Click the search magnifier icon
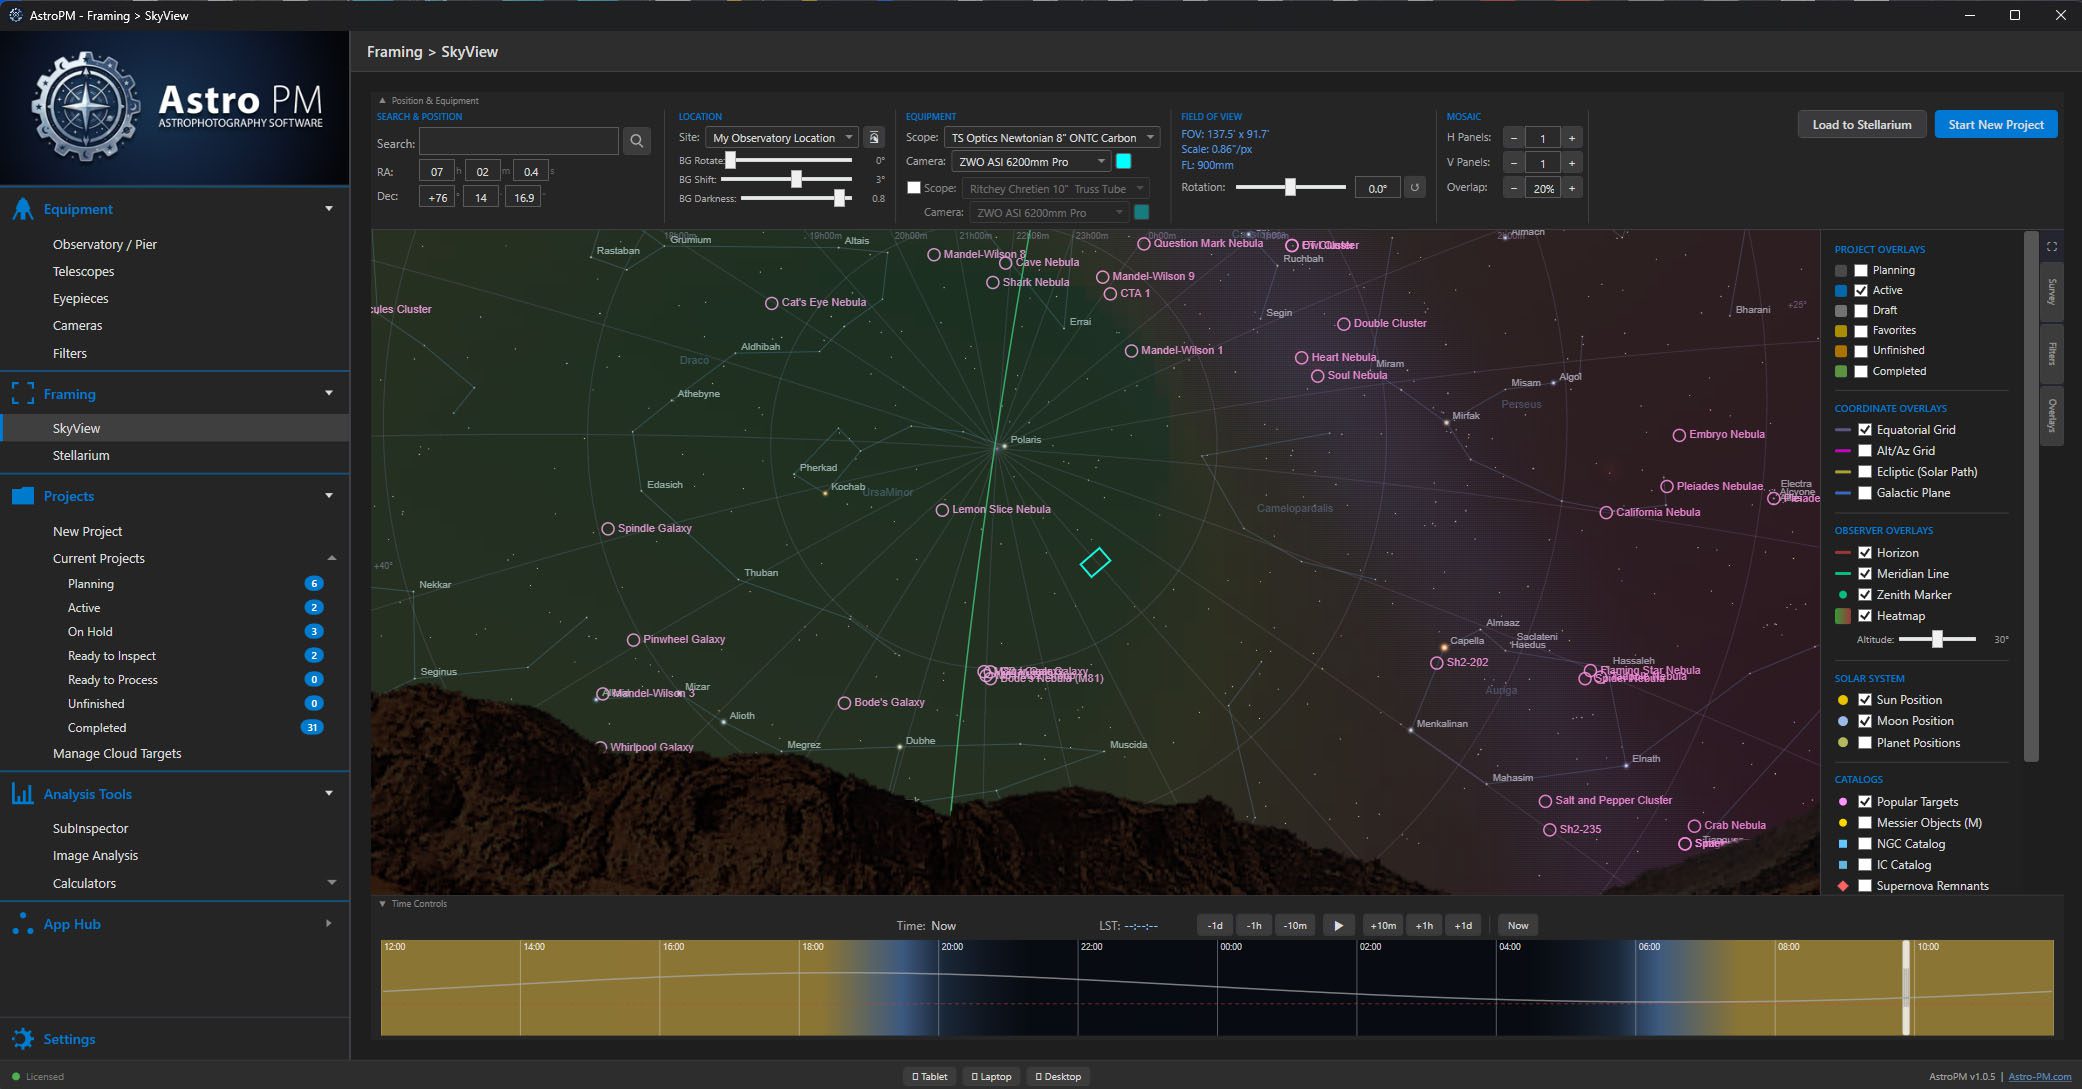Screen dimensions: 2082x1089 [x=636, y=142]
